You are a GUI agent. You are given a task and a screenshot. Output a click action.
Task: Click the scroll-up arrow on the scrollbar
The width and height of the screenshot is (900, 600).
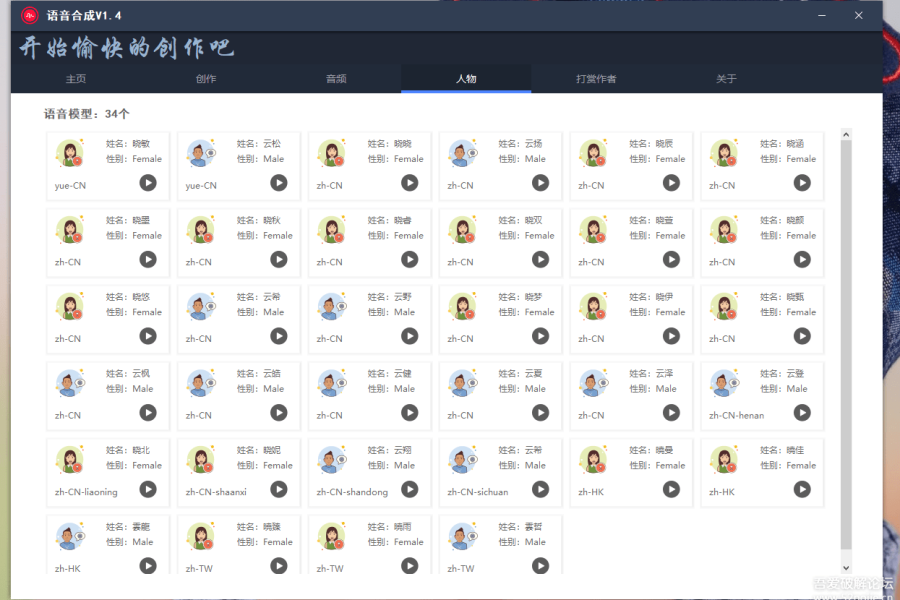[846, 133]
